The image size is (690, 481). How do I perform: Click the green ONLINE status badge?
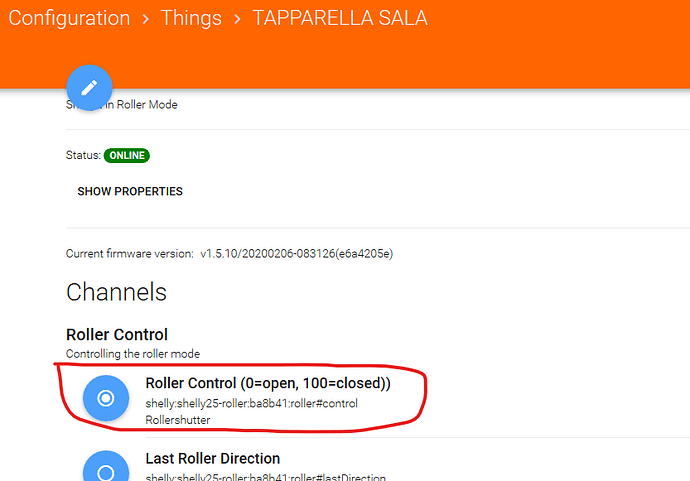coord(126,156)
